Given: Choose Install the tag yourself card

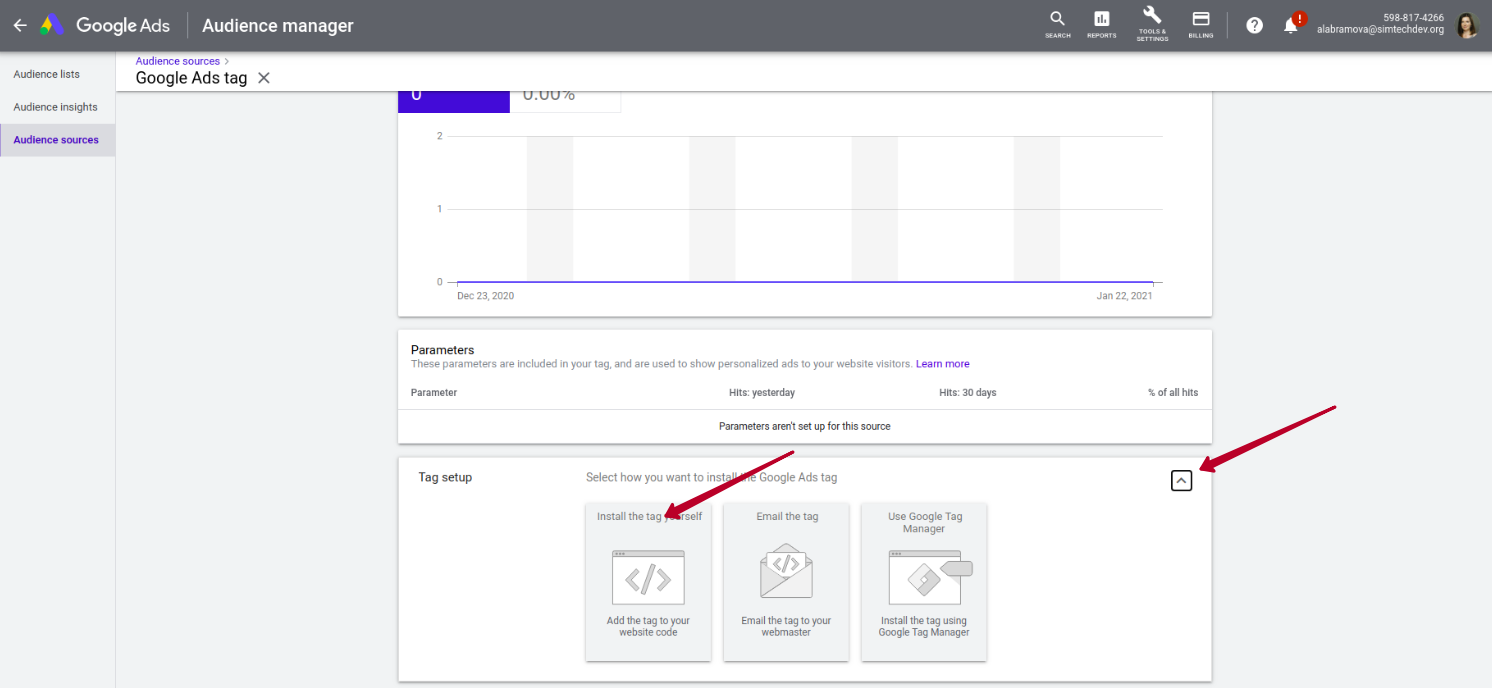Looking at the screenshot, I should 649,582.
